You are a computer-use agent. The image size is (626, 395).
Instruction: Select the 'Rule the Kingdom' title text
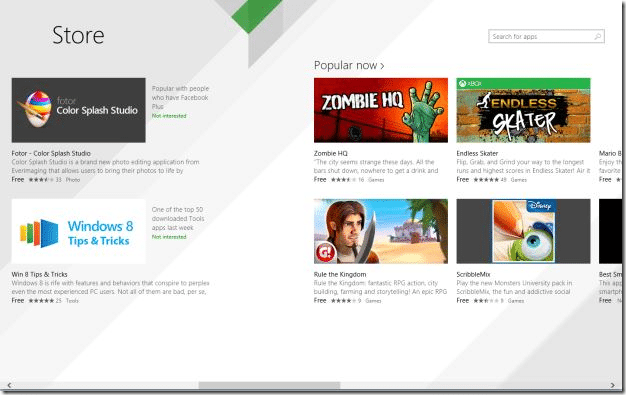pos(340,274)
